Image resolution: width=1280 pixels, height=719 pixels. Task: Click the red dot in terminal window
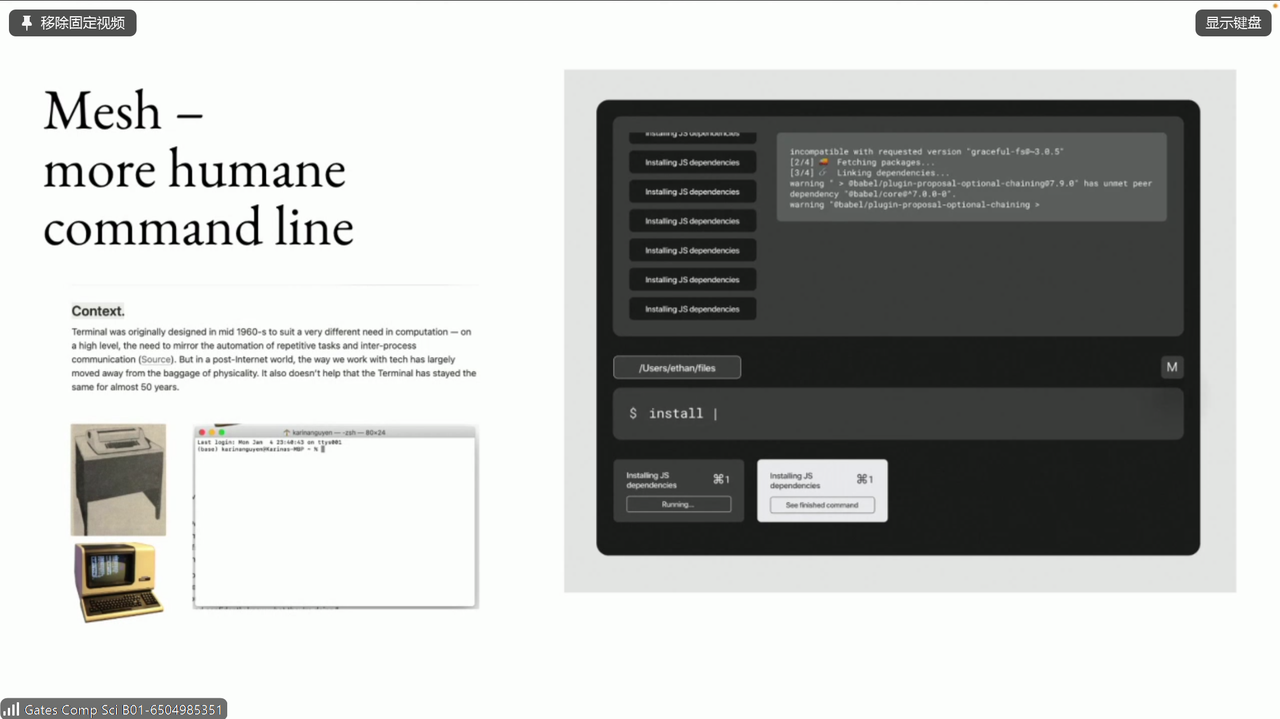tap(202, 432)
